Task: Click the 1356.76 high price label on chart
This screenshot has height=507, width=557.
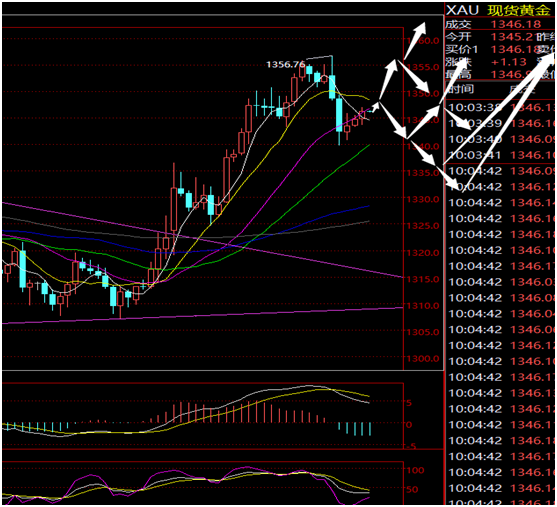Action: [286, 64]
